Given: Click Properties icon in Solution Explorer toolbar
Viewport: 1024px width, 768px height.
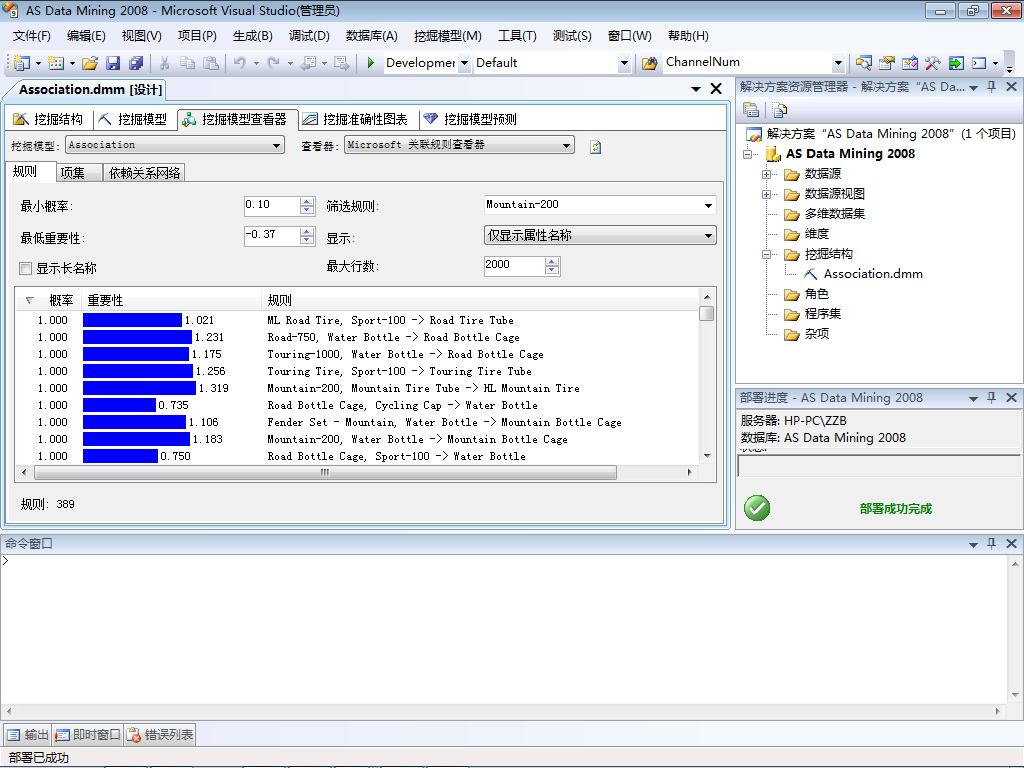Looking at the screenshot, I should pos(751,110).
